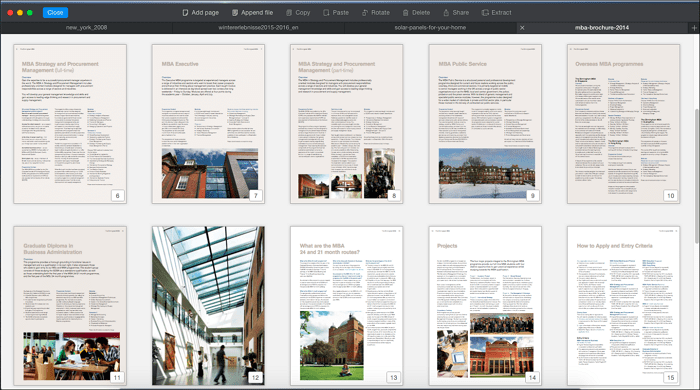Screen dimensions: 700x390
Task: Click the Extract pages icon
Action: point(485,12)
